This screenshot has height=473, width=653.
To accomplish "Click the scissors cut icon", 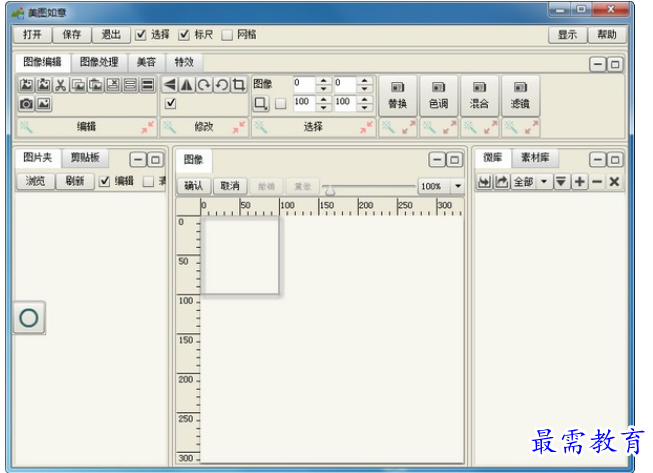I will 61,85.
